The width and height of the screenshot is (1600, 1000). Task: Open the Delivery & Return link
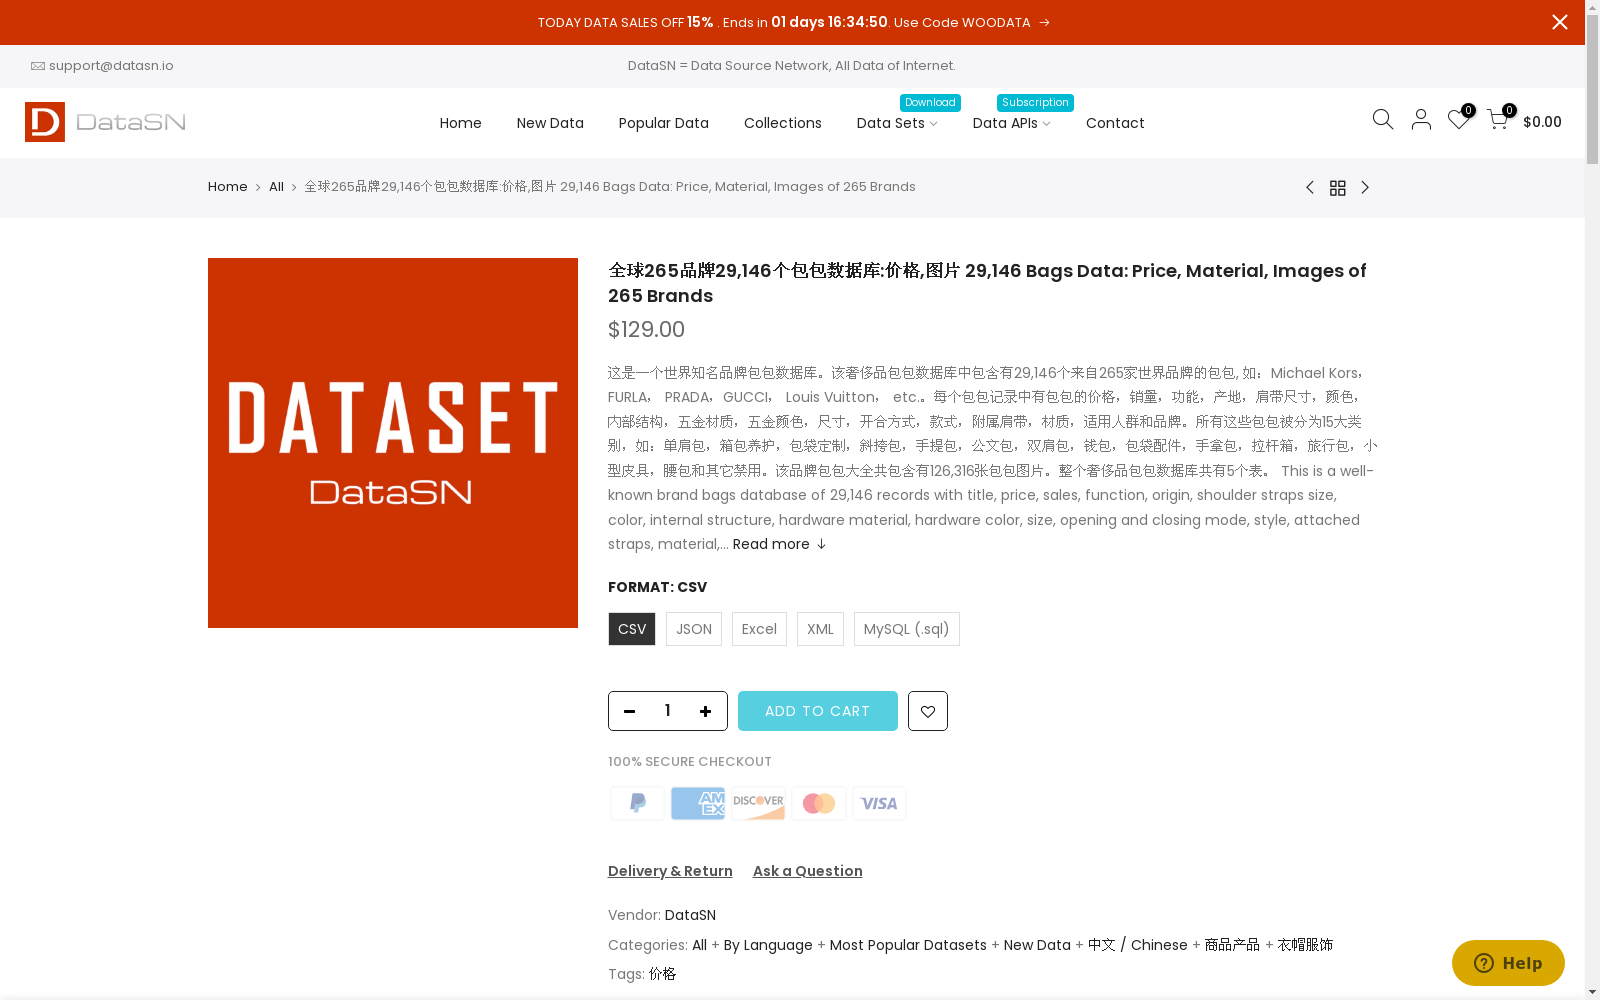(670, 871)
